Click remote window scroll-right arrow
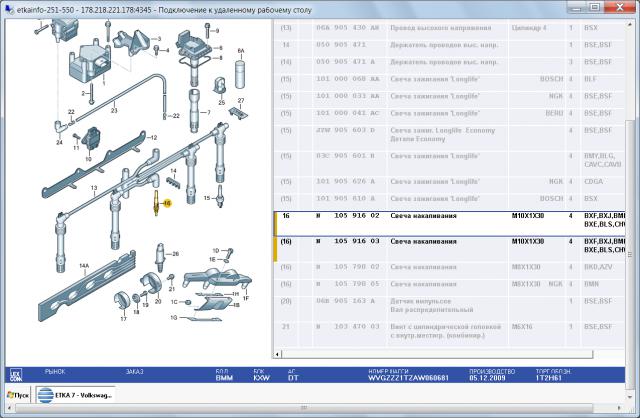The width and height of the screenshot is (640, 418). pos(620,408)
